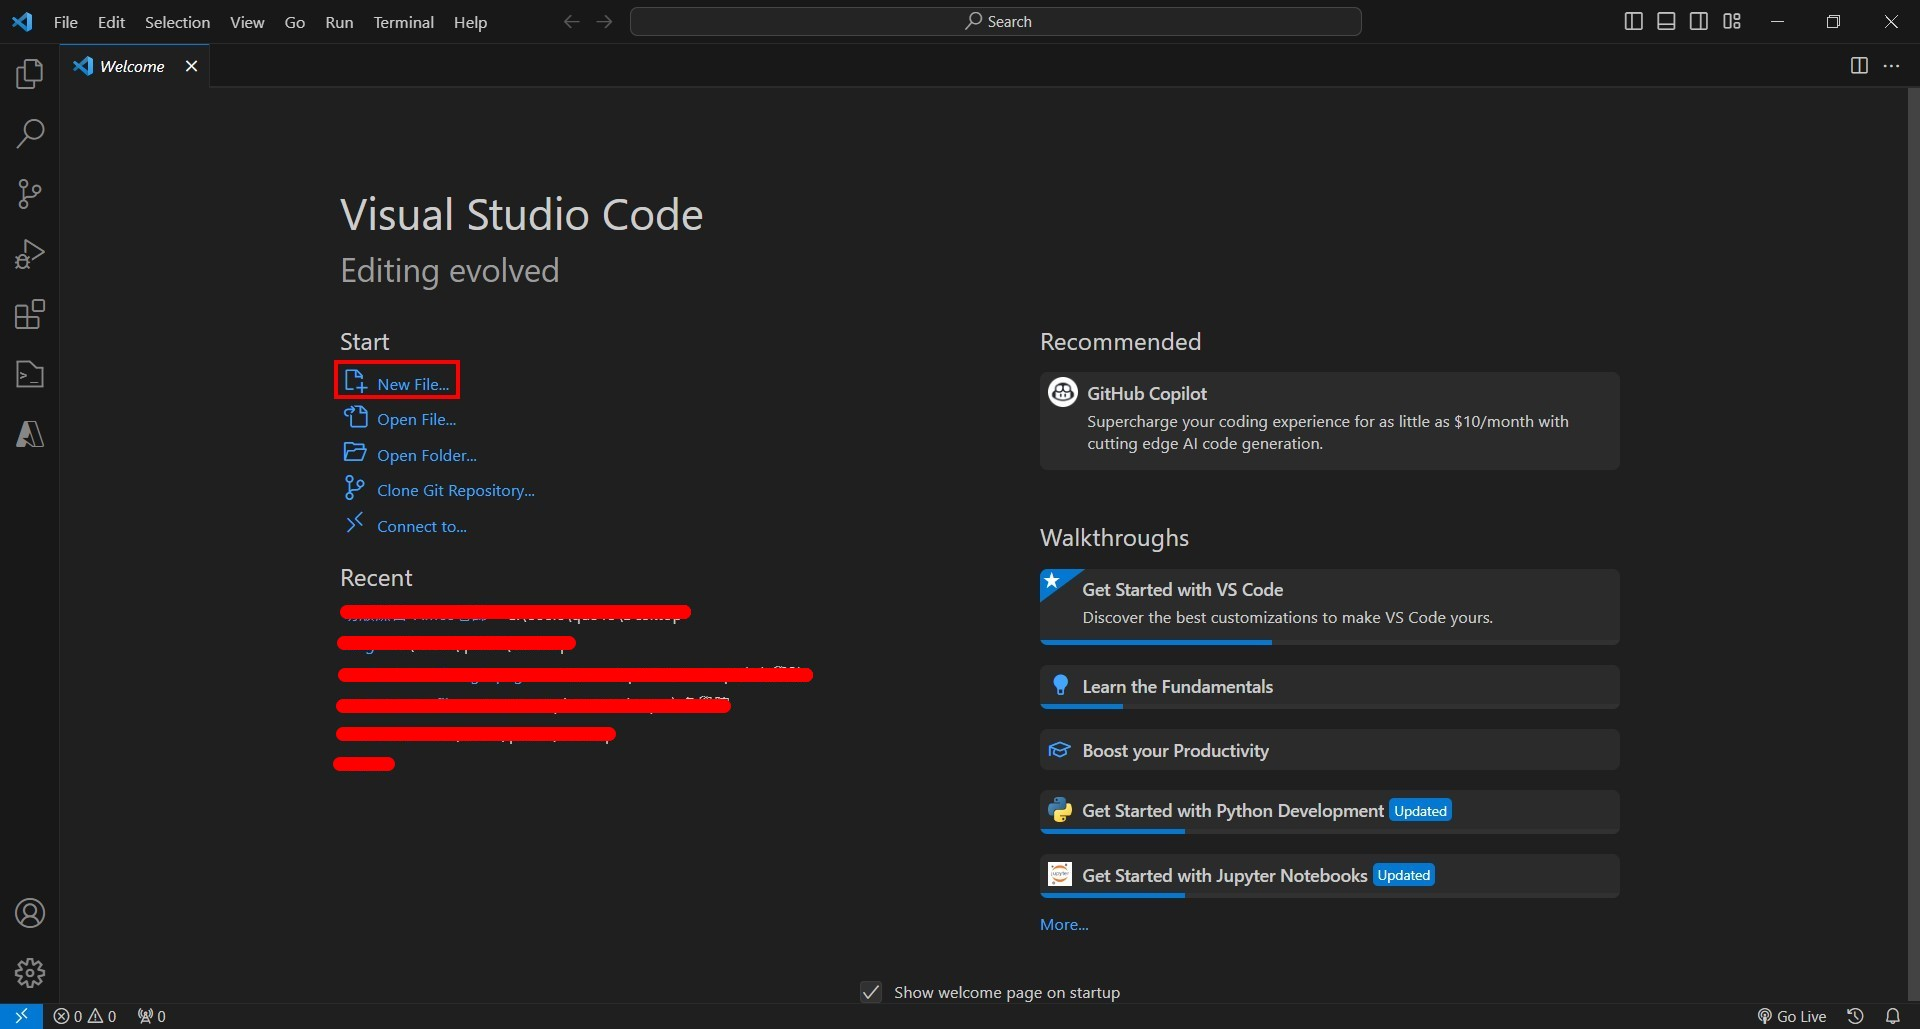This screenshot has height=1029, width=1920.
Task: Uncheck Show welcome page on startup
Action: pos(870,992)
